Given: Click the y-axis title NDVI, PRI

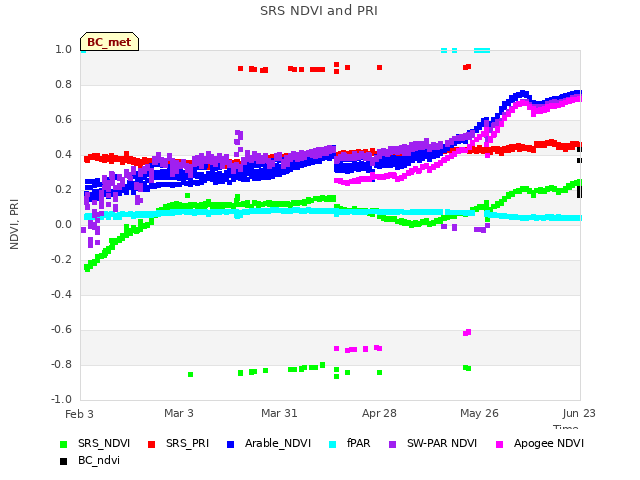Looking at the screenshot, I should pyautogui.click(x=14, y=224).
